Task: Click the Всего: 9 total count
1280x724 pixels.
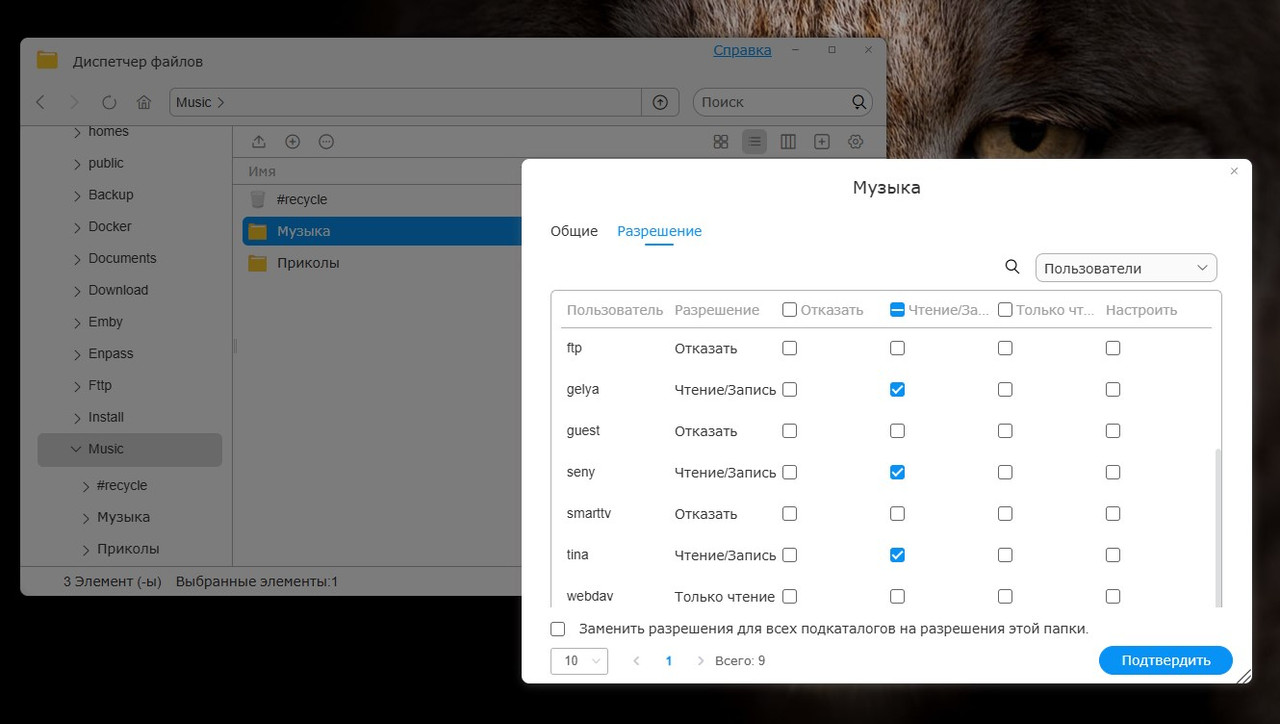Action: (x=740, y=661)
